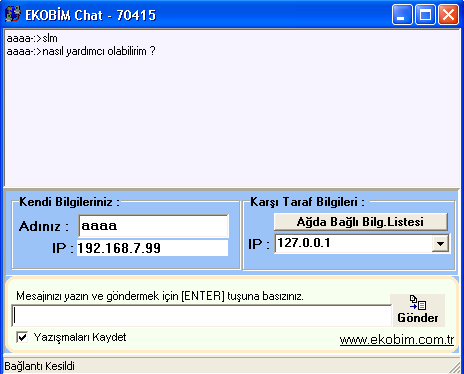Click the Bağlantı Kesildi status bar text
Image resolution: width=464 pixels, height=374 pixels.
[x=40, y=366]
